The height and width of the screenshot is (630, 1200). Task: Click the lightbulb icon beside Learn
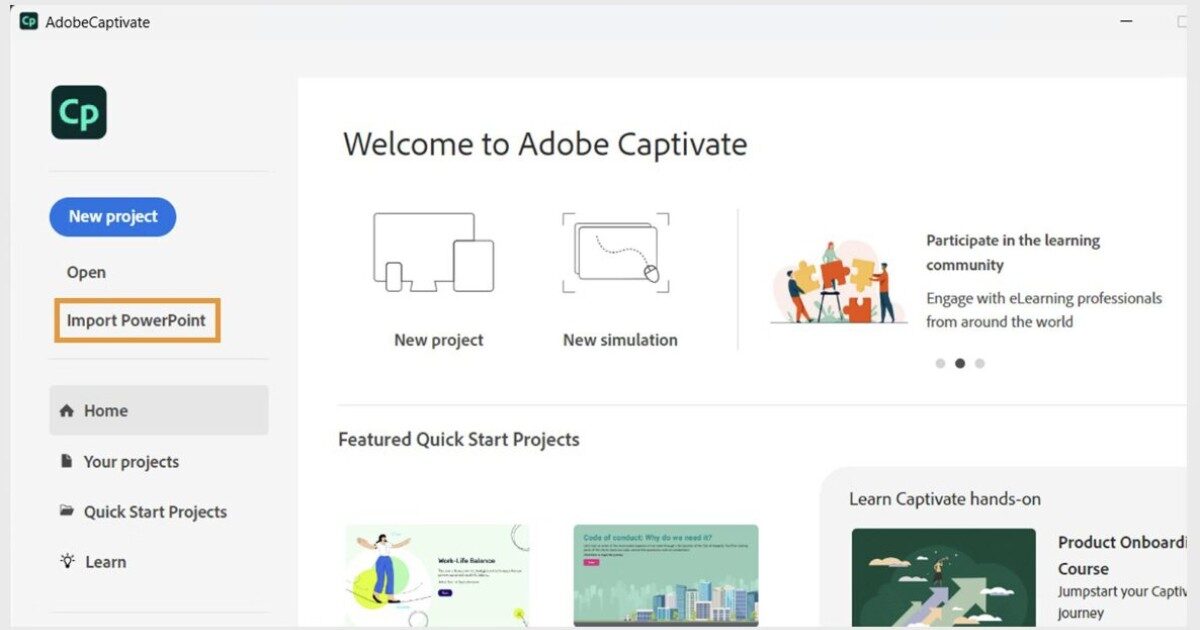click(x=67, y=561)
